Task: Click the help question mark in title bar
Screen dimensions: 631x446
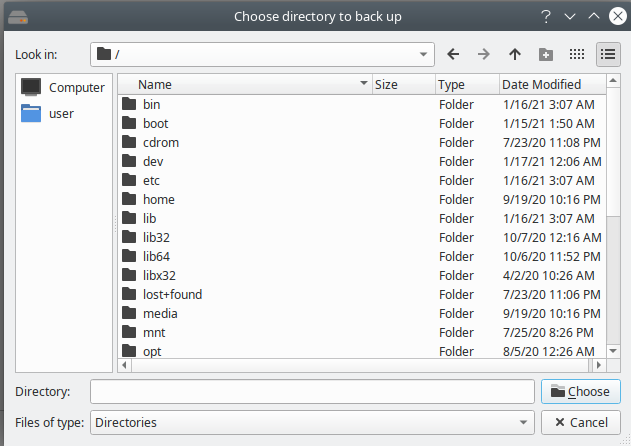Action: [x=546, y=16]
